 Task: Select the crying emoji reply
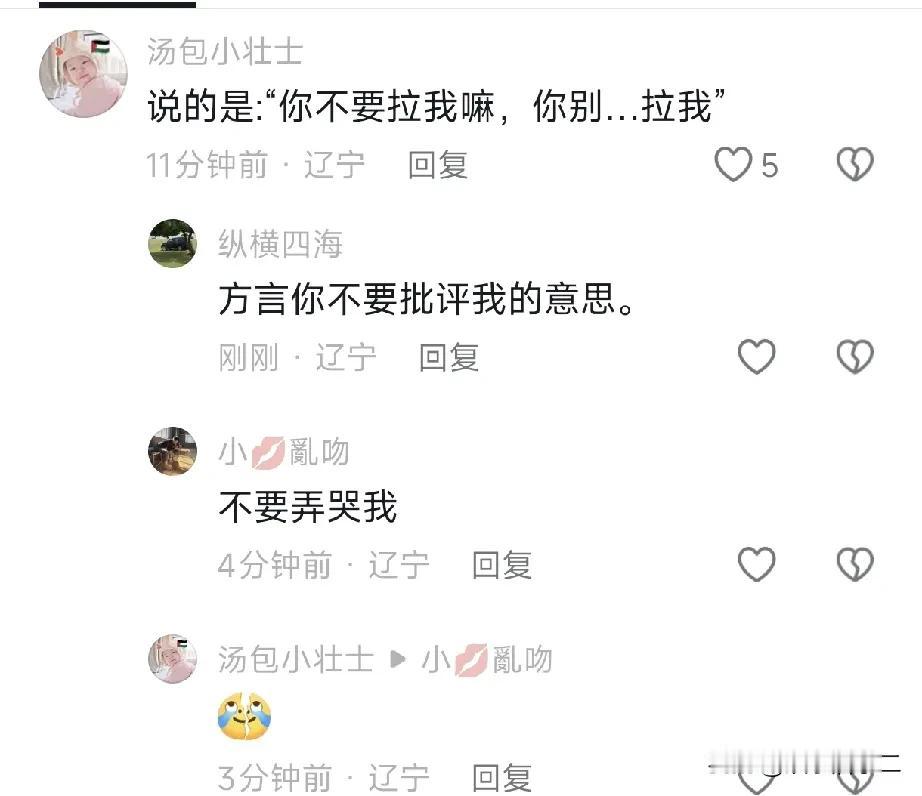(244, 717)
